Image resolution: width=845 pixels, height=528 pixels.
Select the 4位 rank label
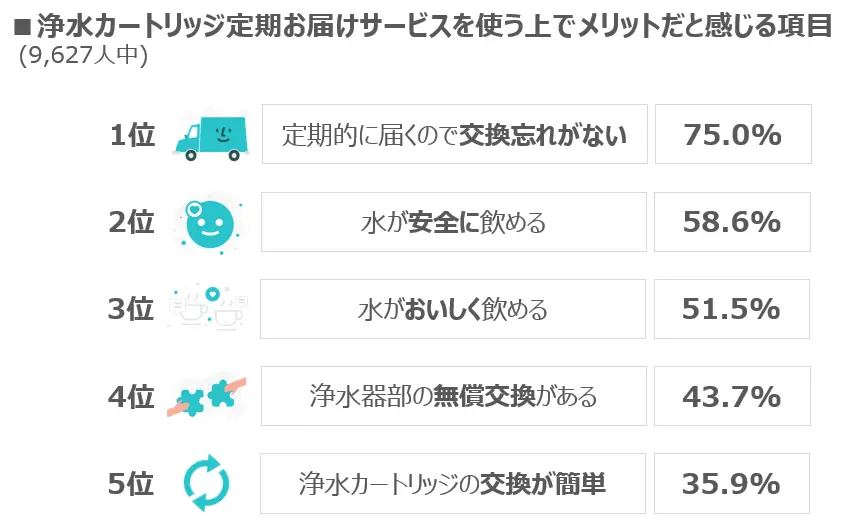131,397
